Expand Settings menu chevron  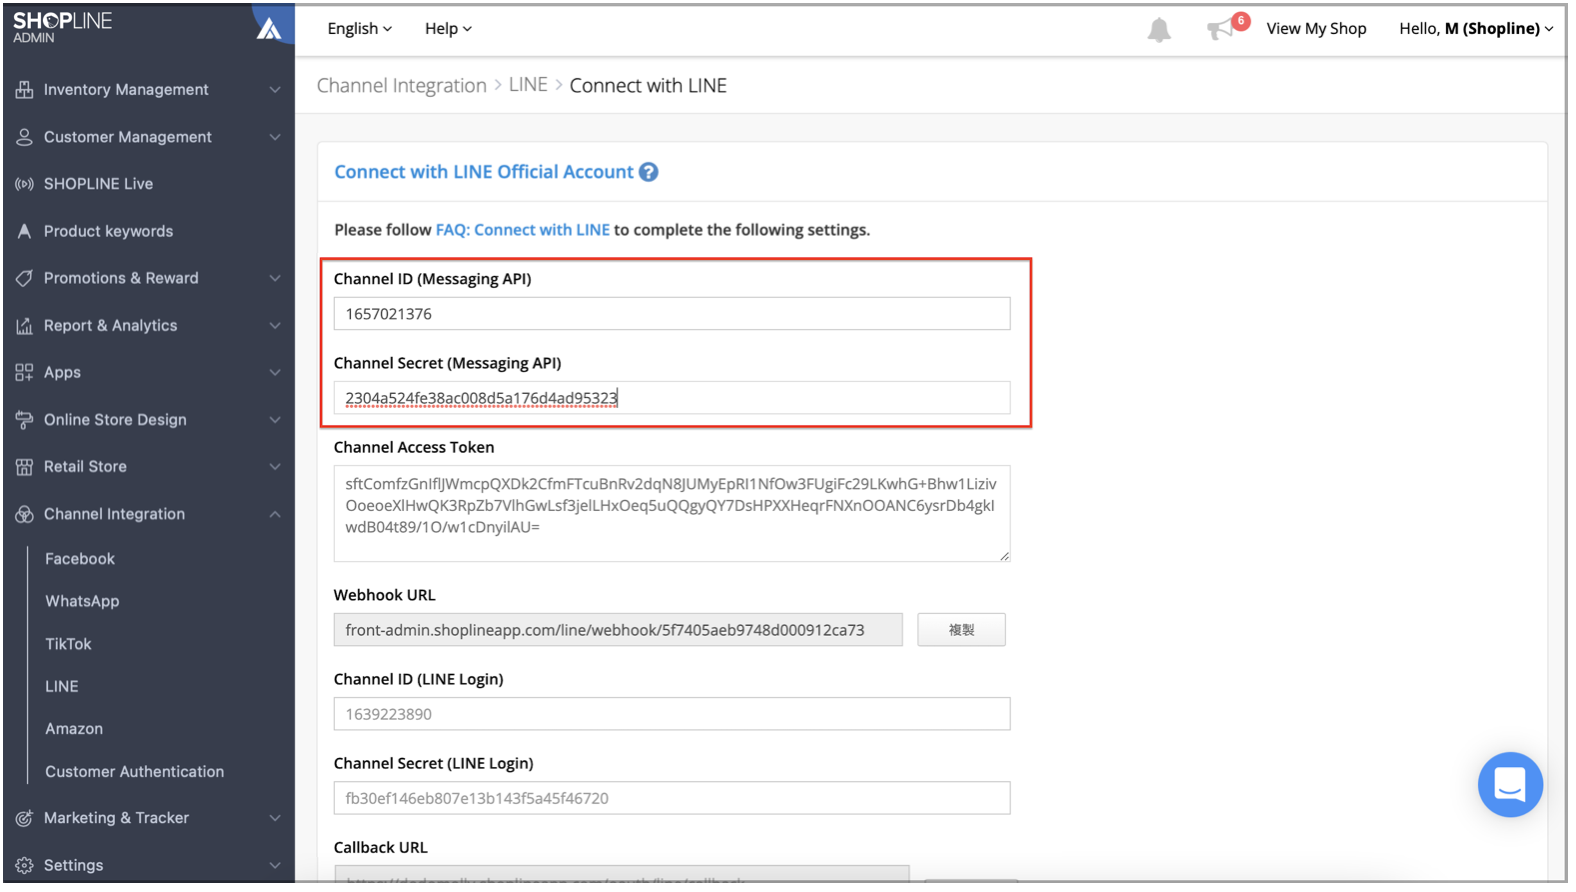[x=275, y=865]
